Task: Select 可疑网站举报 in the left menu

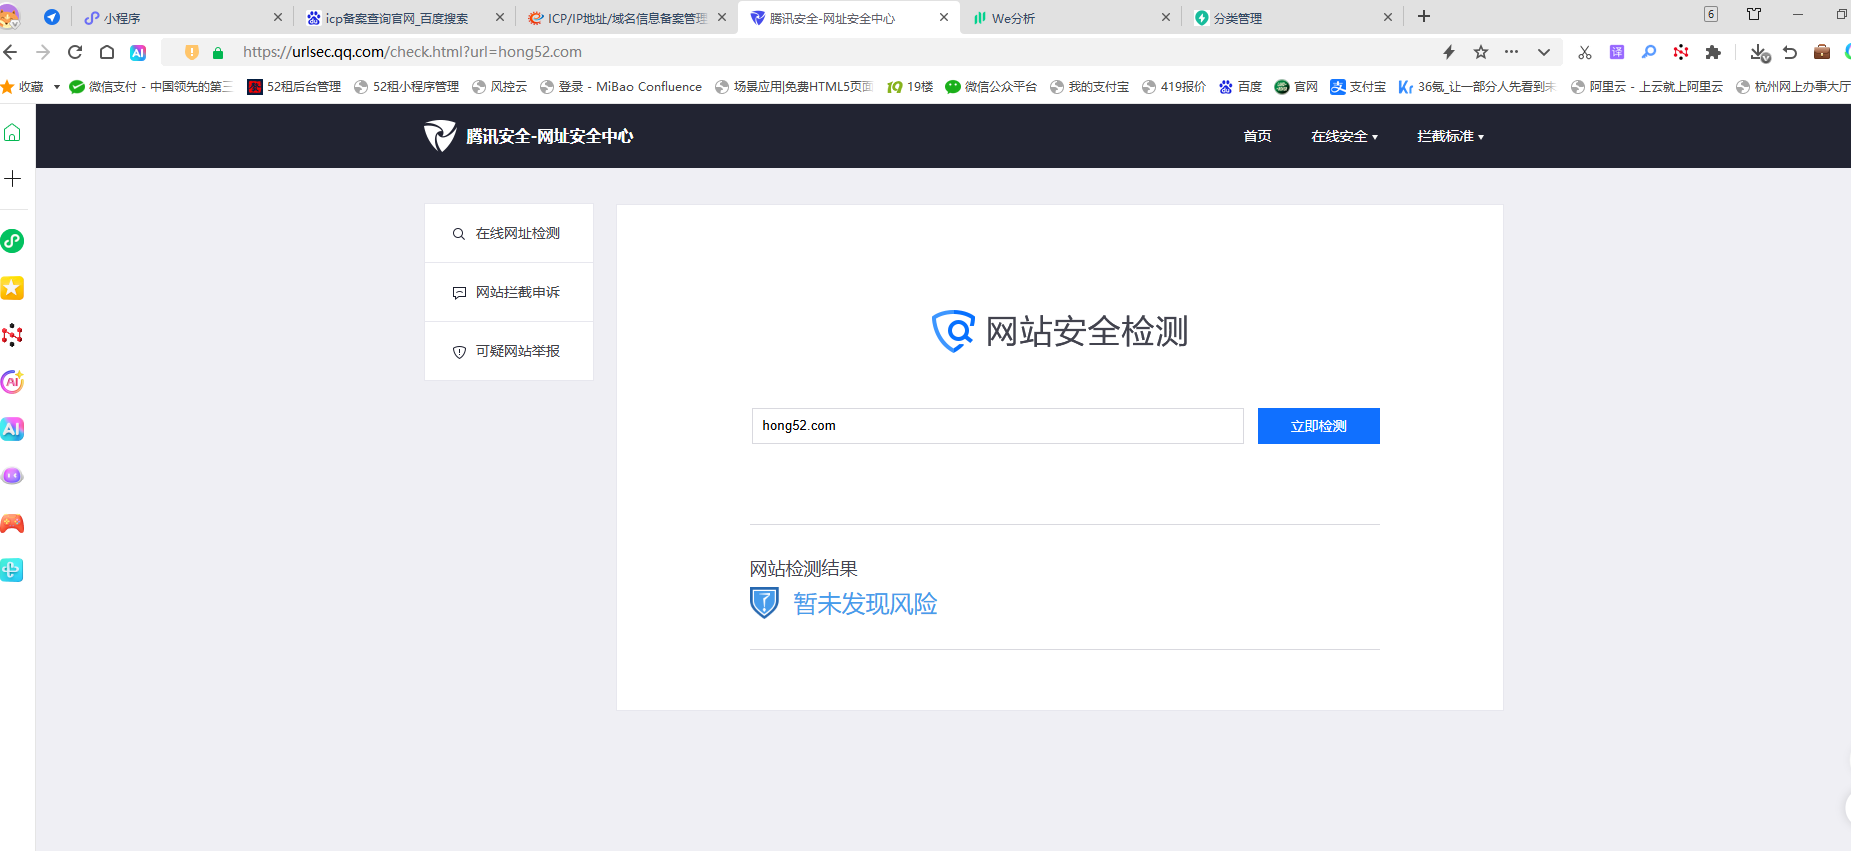Action: point(509,351)
